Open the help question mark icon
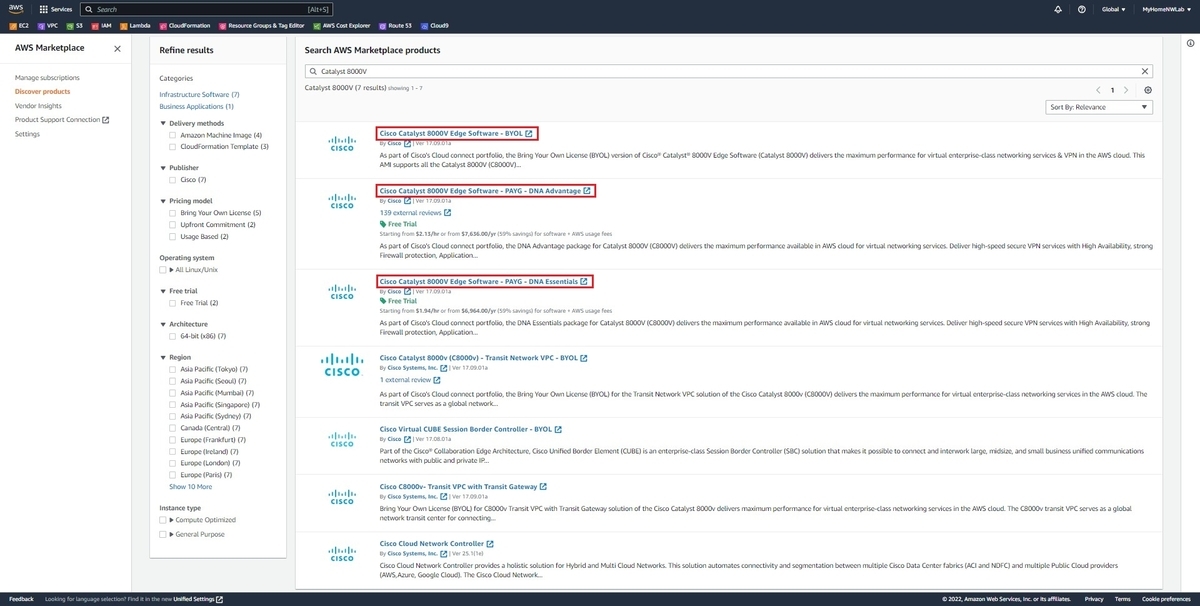 click(x=1081, y=9)
